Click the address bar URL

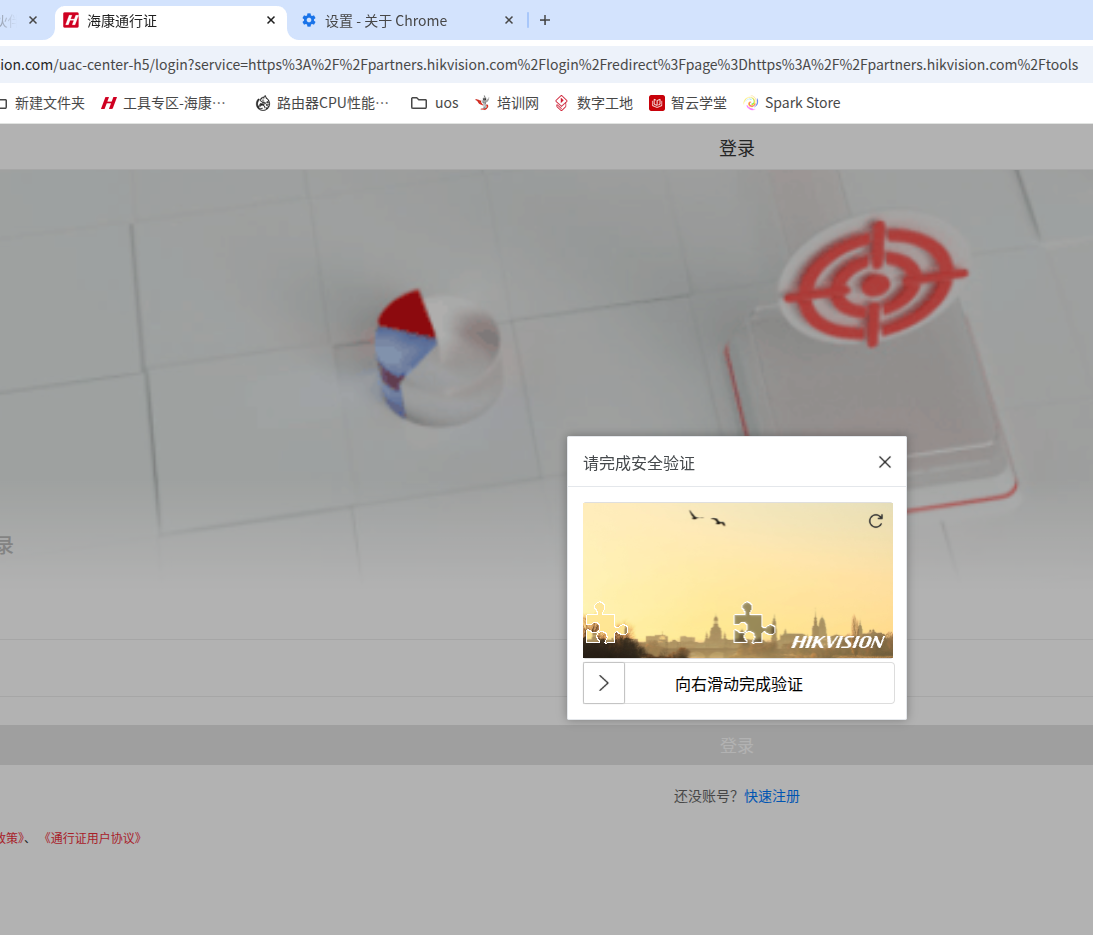(539, 65)
